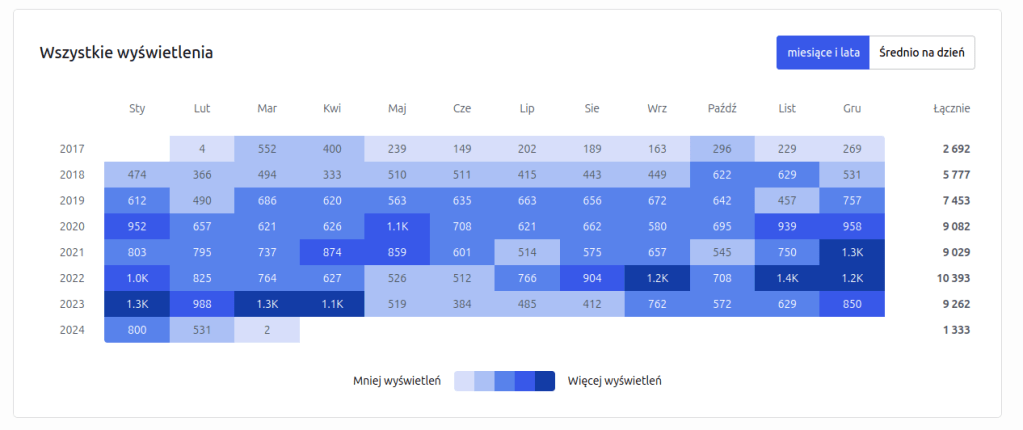
Task: Click the "Paźdź" month column header
Action: tap(722, 109)
